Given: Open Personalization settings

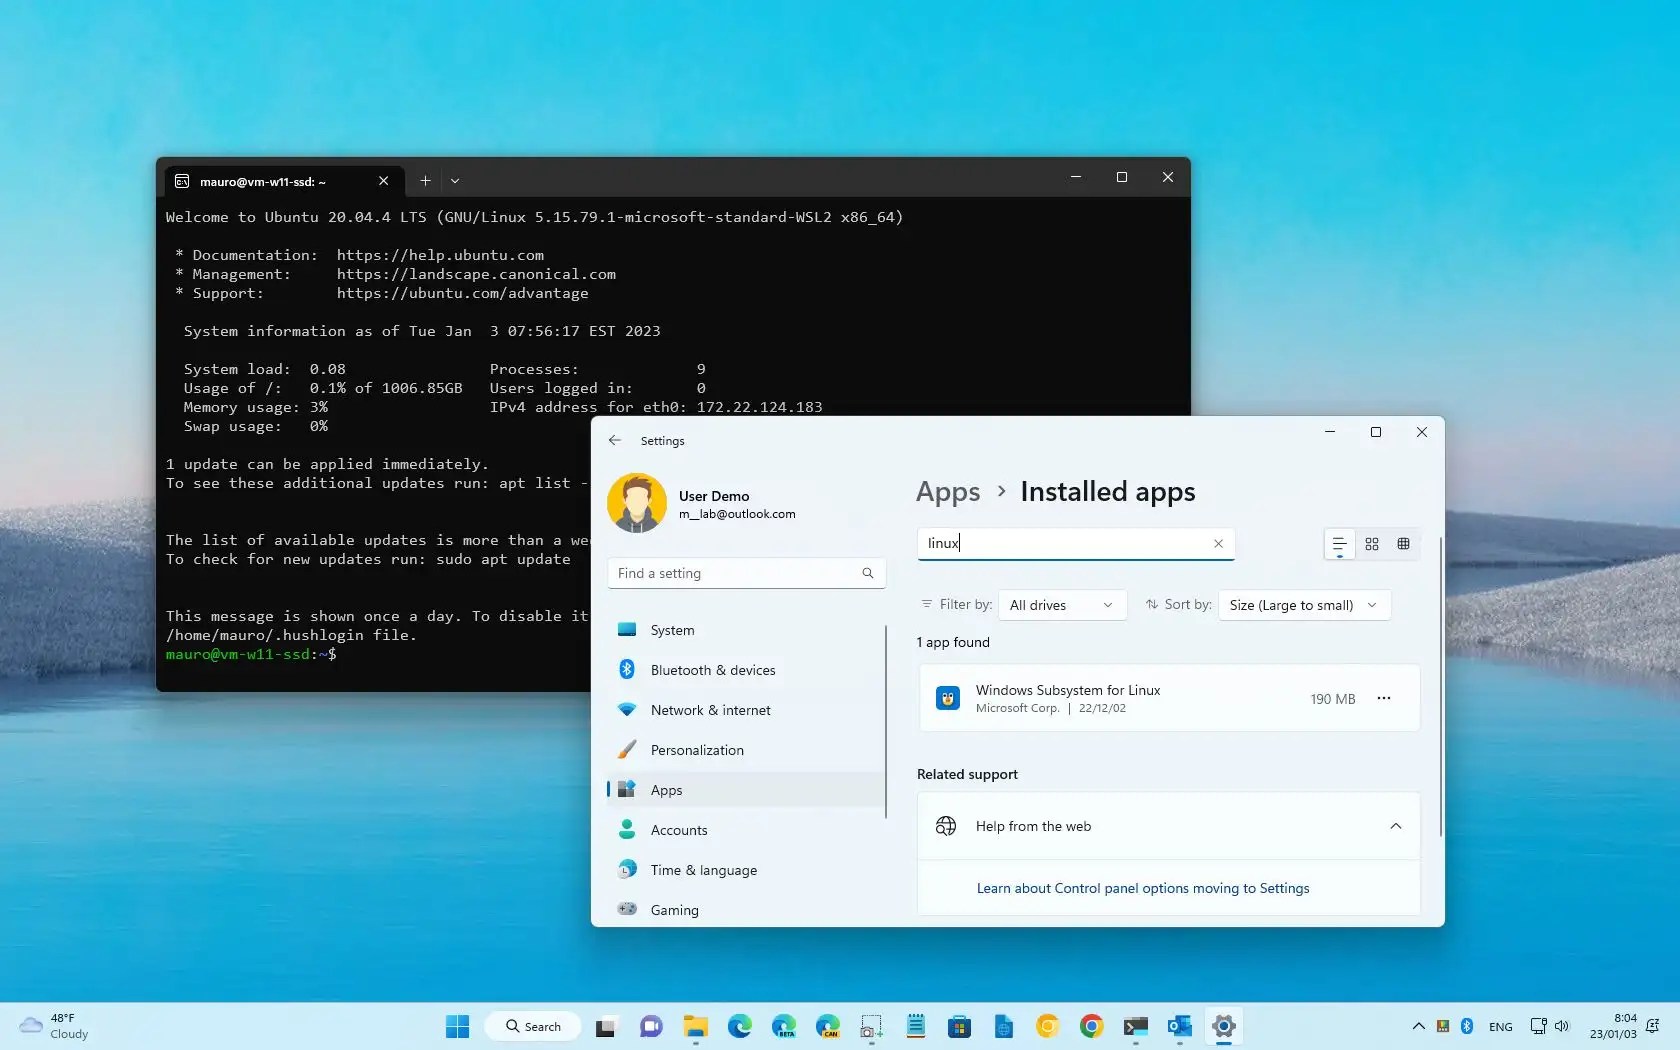Looking at the screenshot, I should coord(697,750).
